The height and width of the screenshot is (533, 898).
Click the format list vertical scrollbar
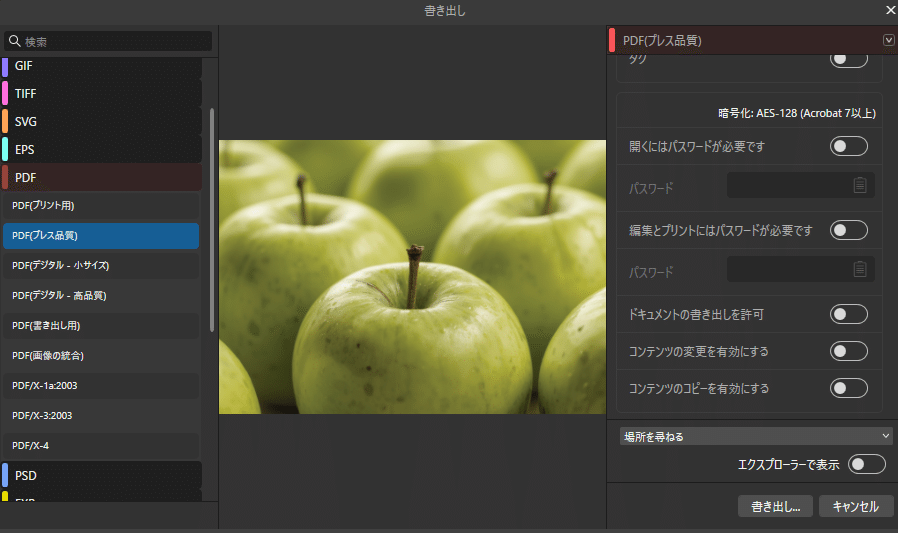coord(212,220)
